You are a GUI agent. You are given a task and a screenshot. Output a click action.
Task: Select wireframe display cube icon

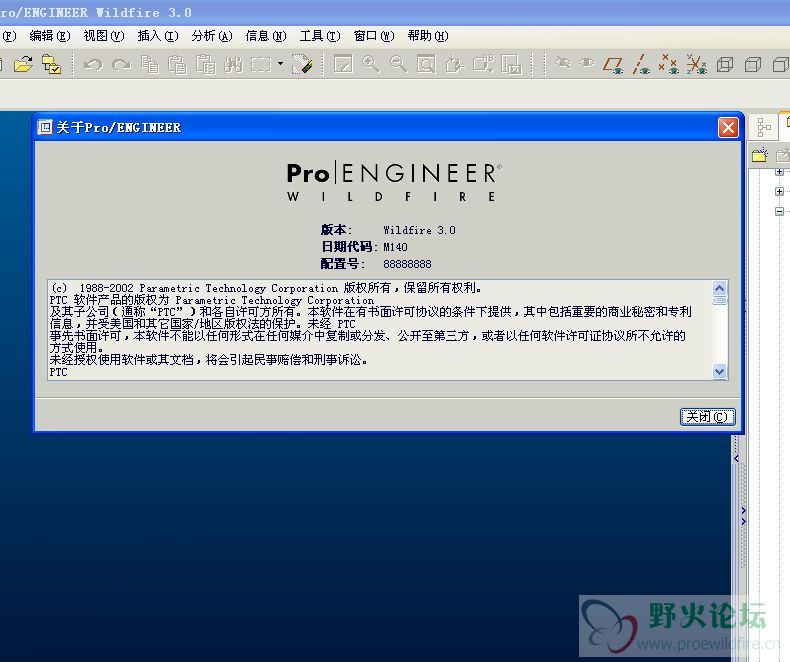(x=725, y=64)
